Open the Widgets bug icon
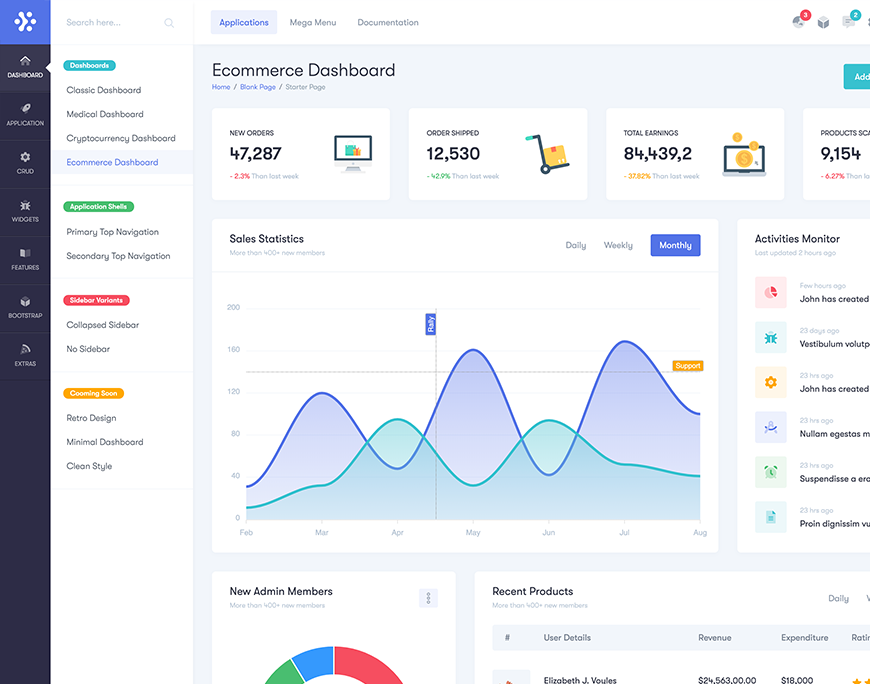Image resolution: width=870 pixels, height=684 pixels. coord(25,206)
